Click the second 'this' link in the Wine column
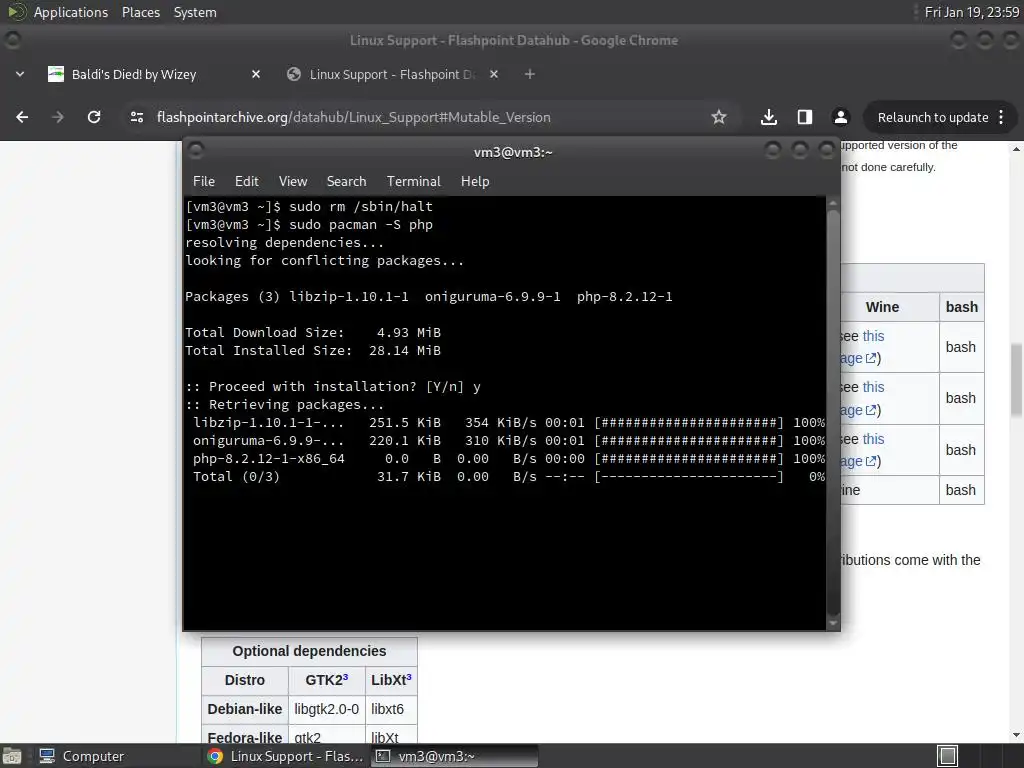The width and height of the screenshot is (1024, 768). [x=873, y=387]
